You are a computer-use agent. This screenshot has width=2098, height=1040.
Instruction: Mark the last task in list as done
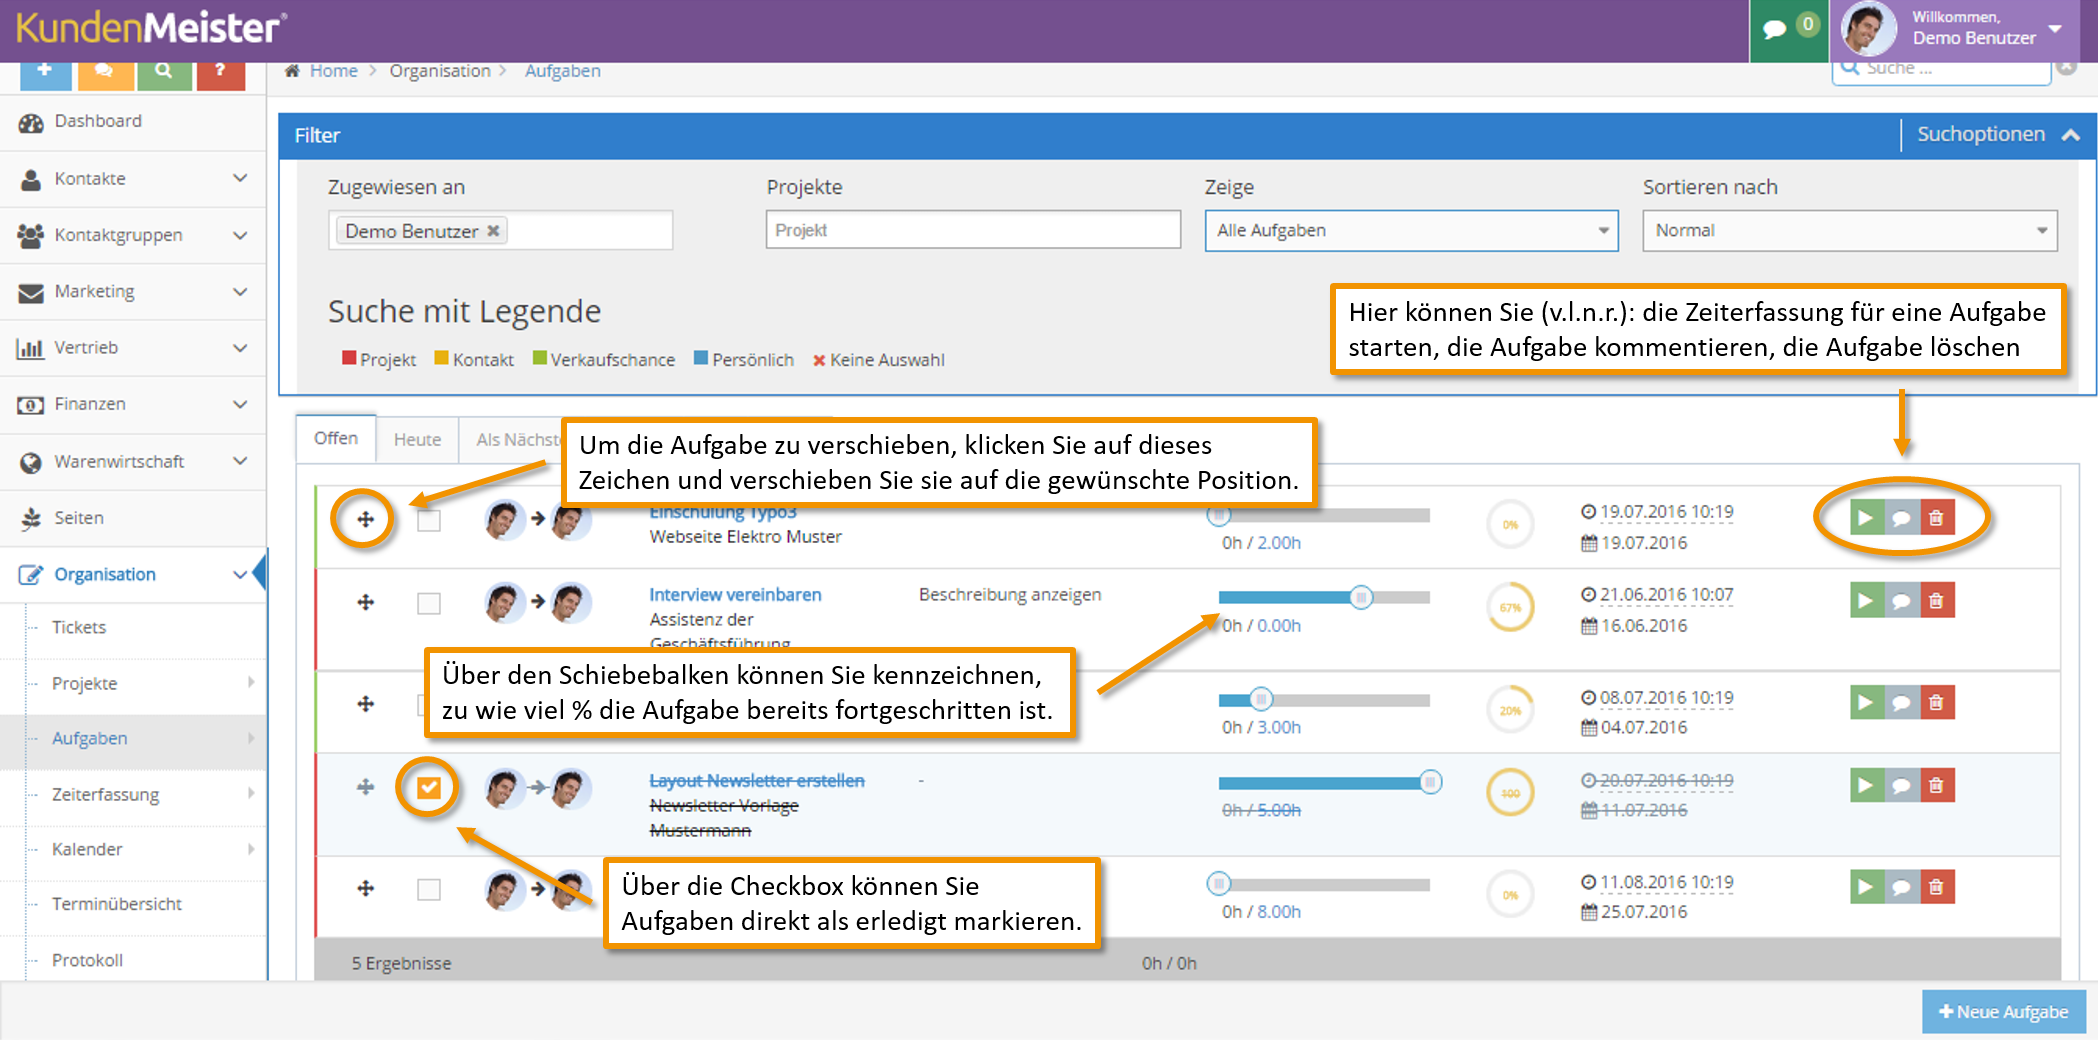pyautogui.click(x=429, y=889)
